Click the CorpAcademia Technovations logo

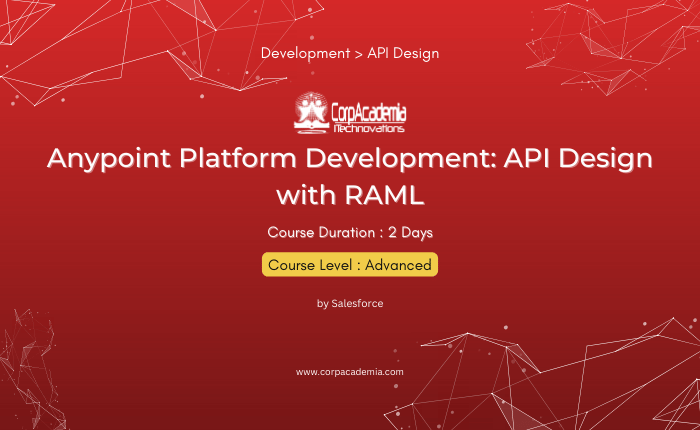tap(350, 113)
